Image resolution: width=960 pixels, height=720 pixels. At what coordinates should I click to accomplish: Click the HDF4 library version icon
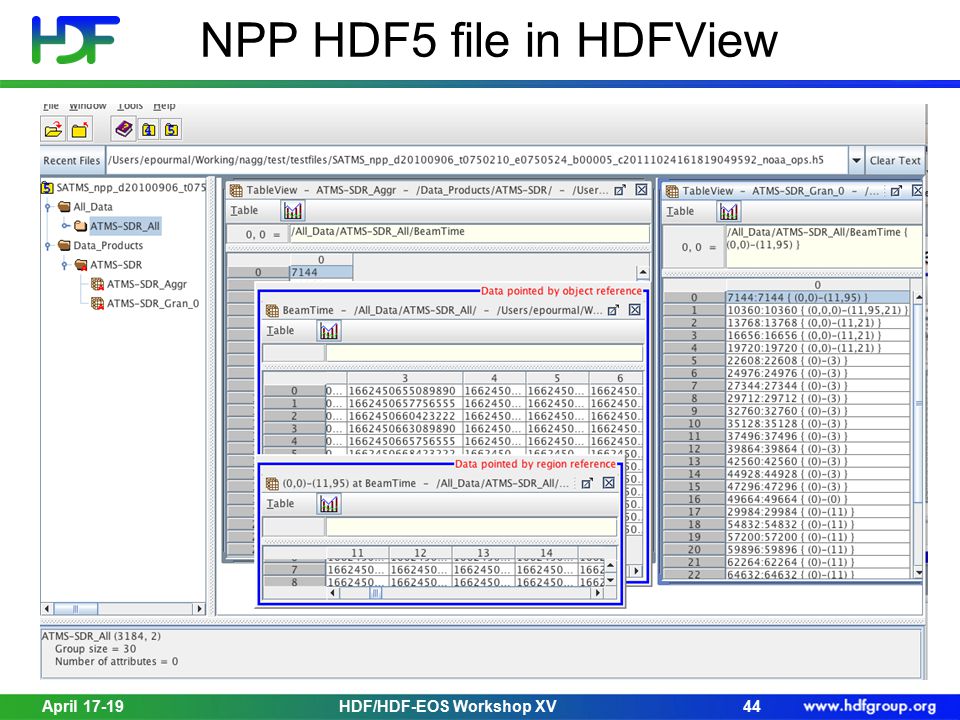[149, 129]
